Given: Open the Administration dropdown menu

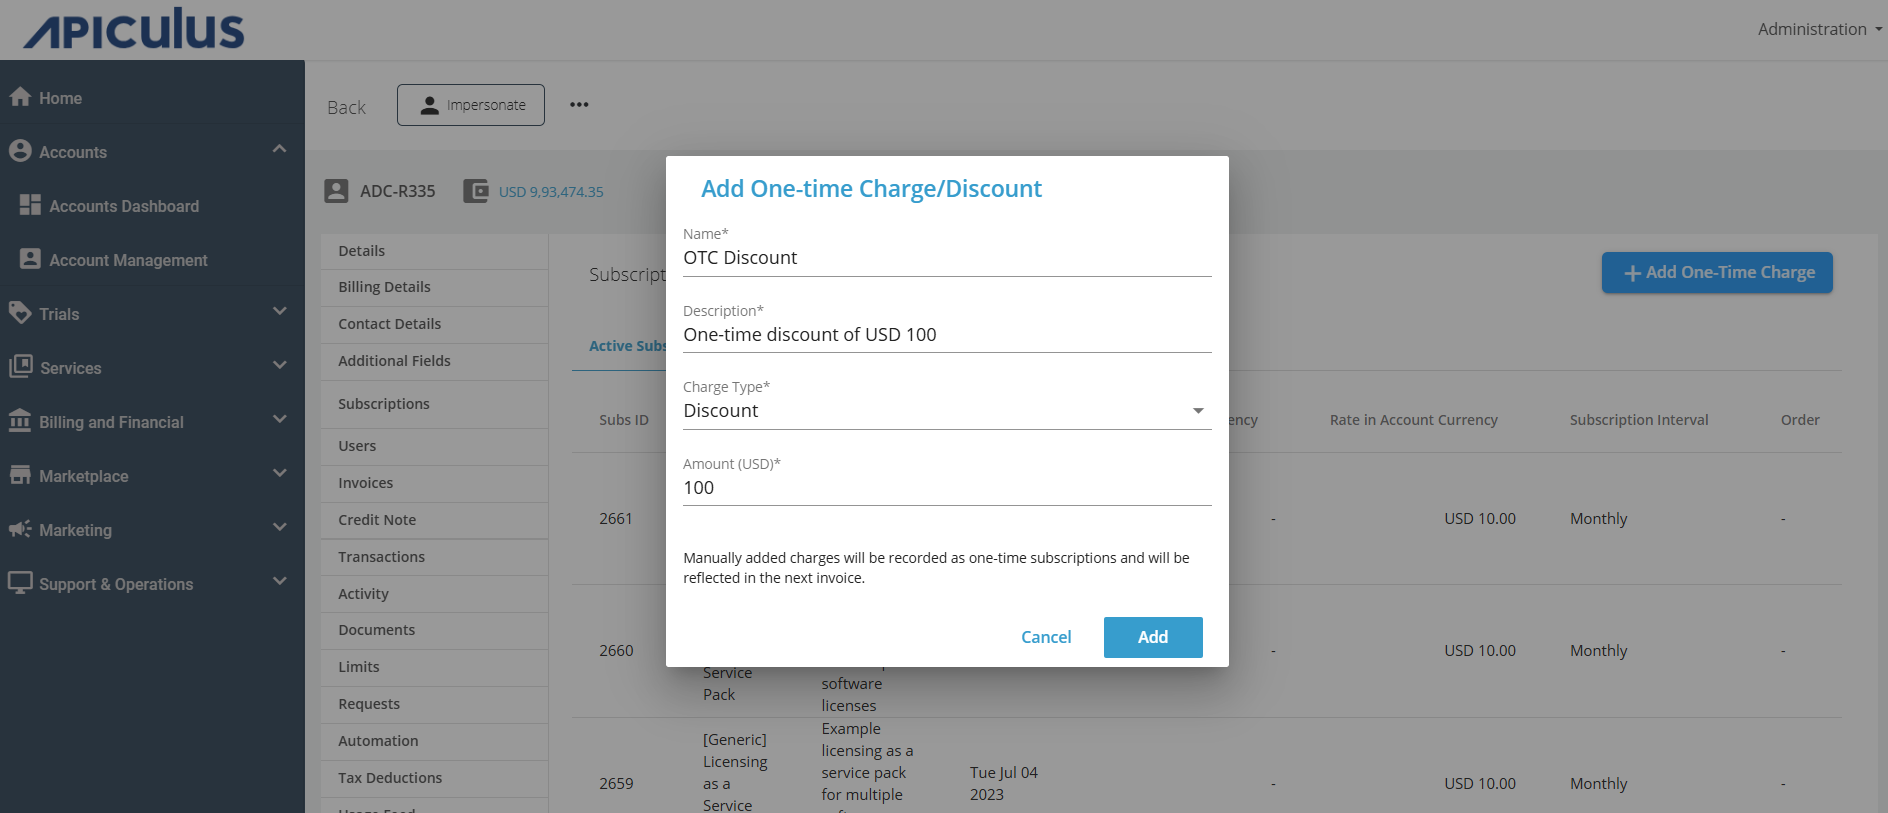Looking at the screenshot, I should click(1819, 29).
